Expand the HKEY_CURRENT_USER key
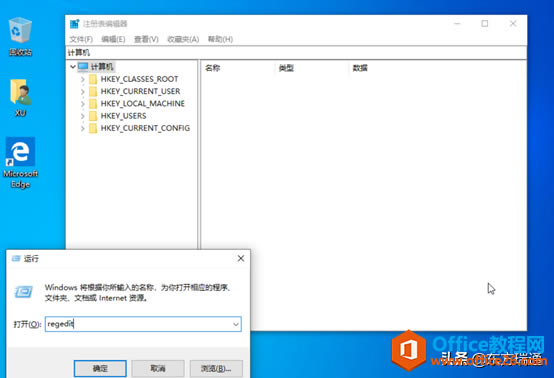This screenshot has height=378, width=554. (83, 91)
